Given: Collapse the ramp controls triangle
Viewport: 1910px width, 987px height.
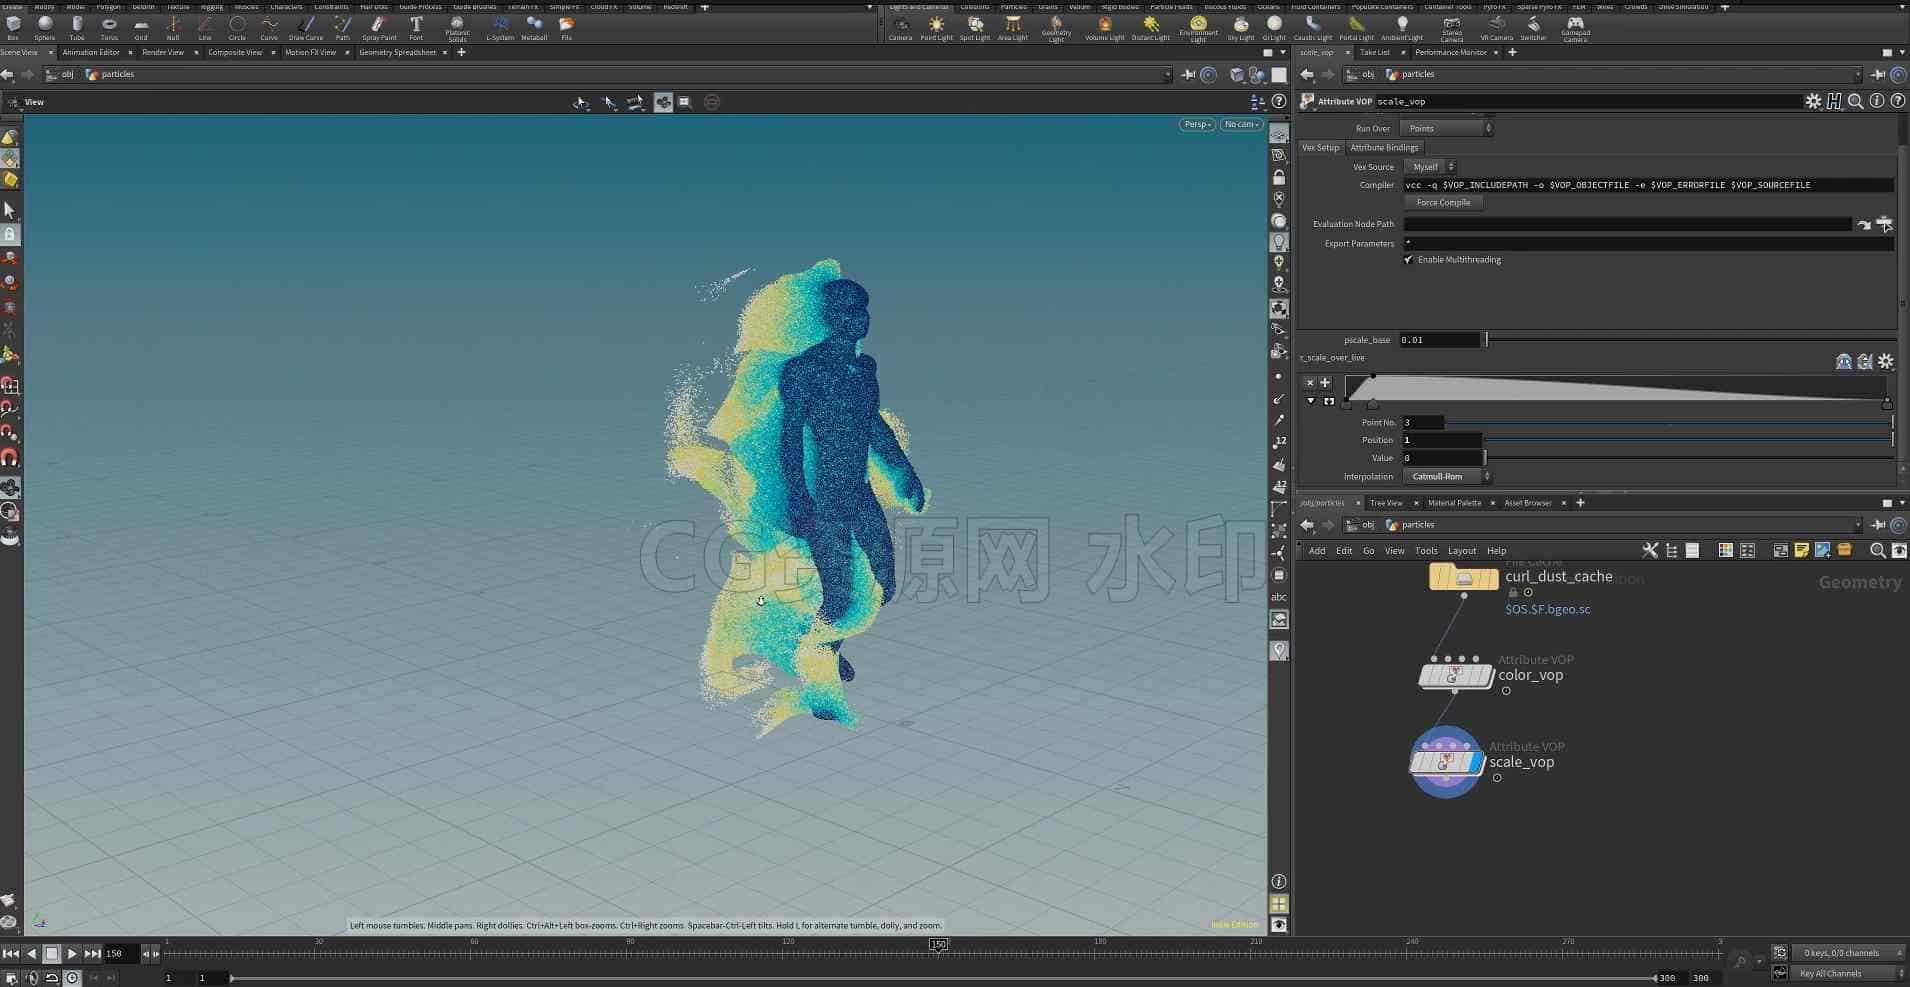Looking at the screenshot, I should click(1311, 401).
